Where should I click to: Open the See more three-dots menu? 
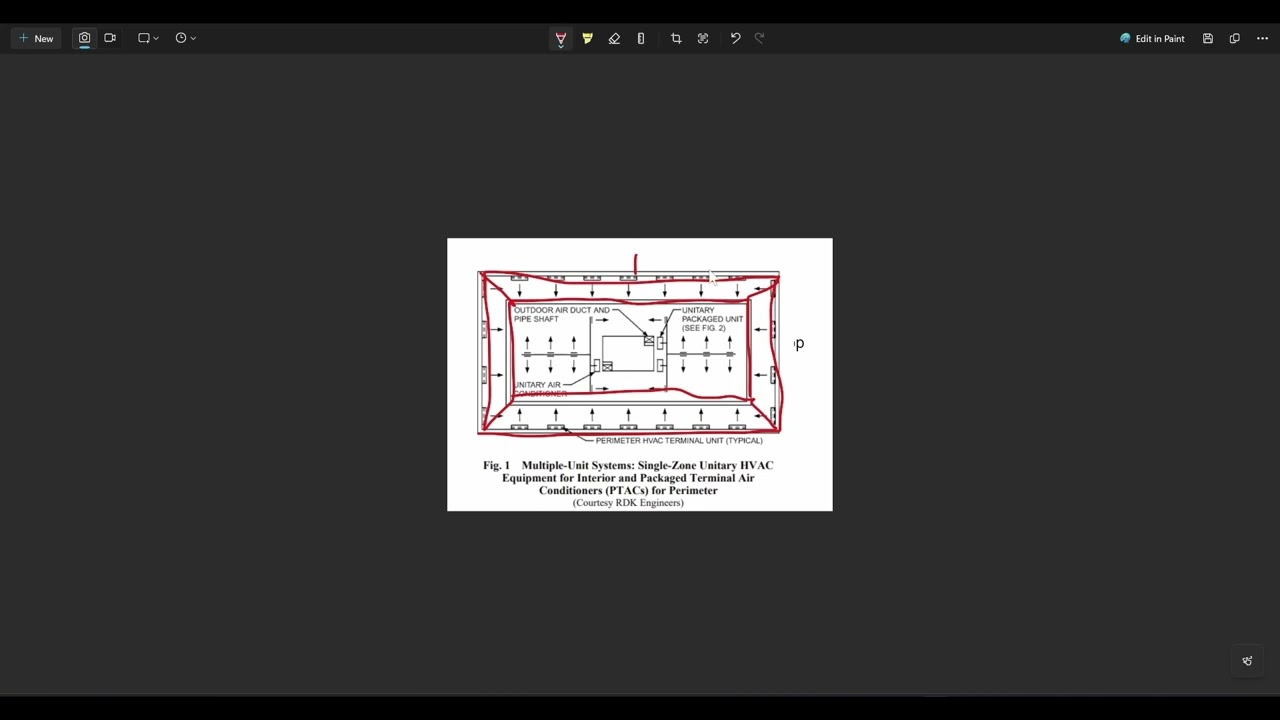click(1262, 38)
